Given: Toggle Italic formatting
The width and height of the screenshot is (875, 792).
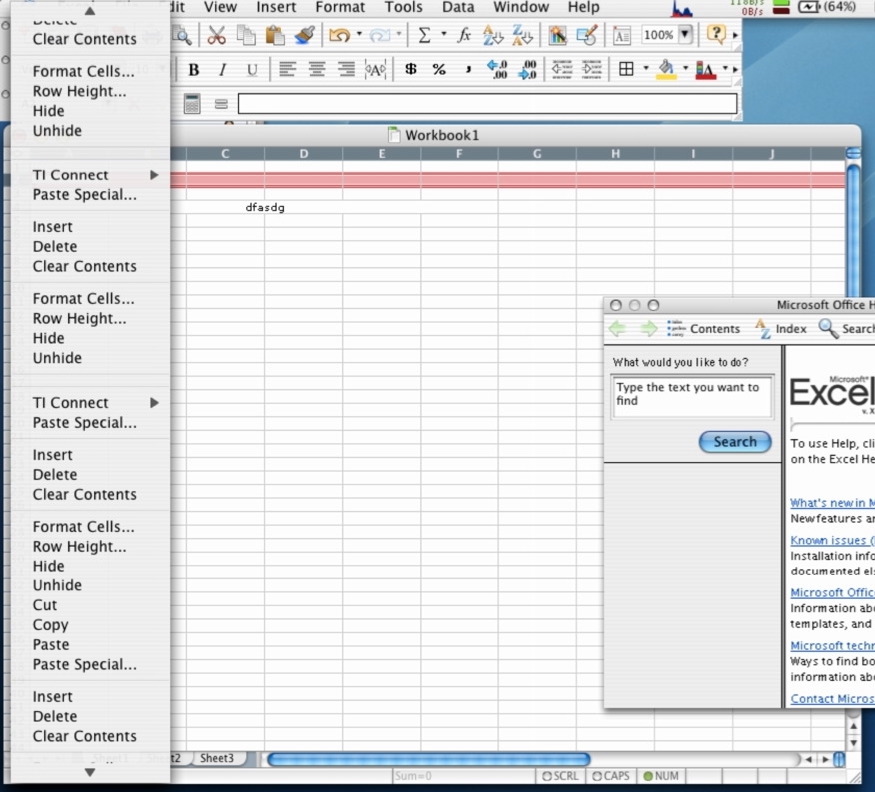Looking at the screenshot, I should coord(222,70).
